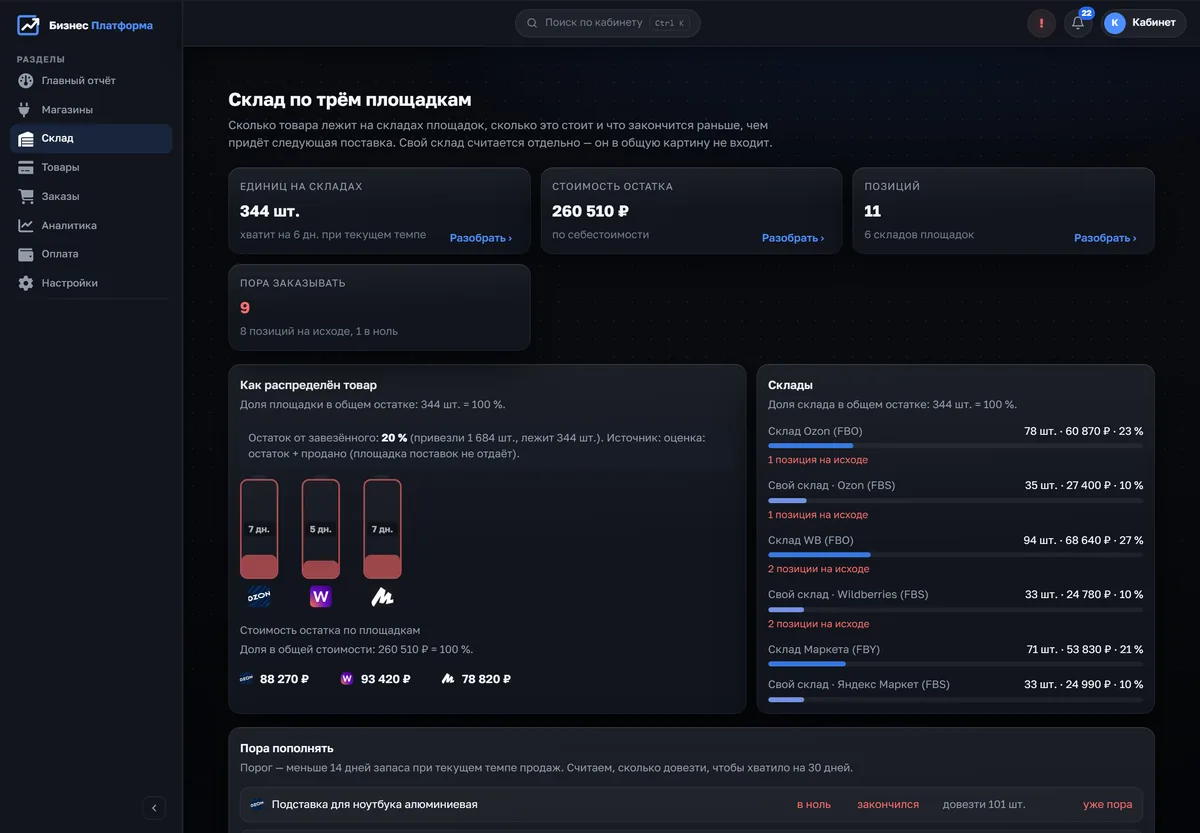Screen dimensions: 1200x833
Task: Open the Кабинет account menu
Action: (1144, 23)
